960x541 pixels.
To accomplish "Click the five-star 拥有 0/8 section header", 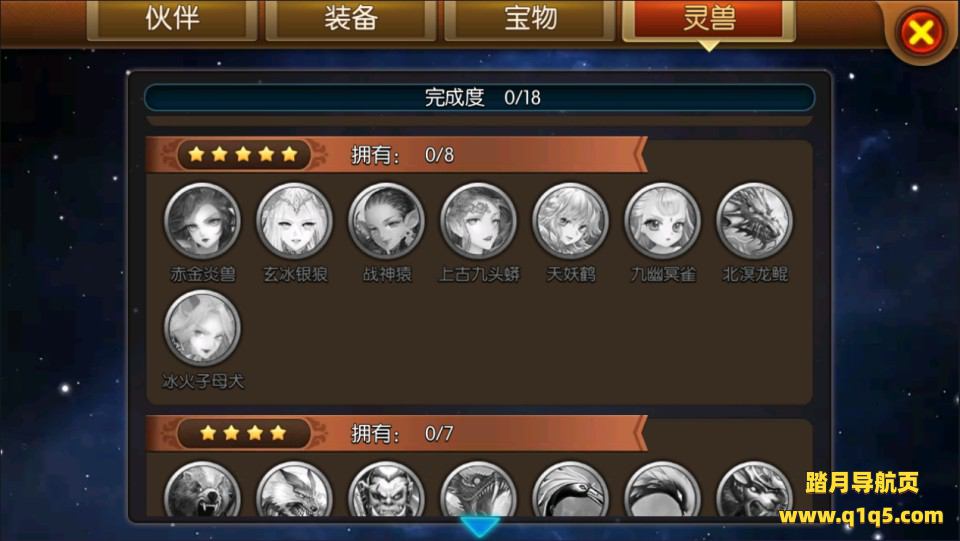I will [397, 155].
